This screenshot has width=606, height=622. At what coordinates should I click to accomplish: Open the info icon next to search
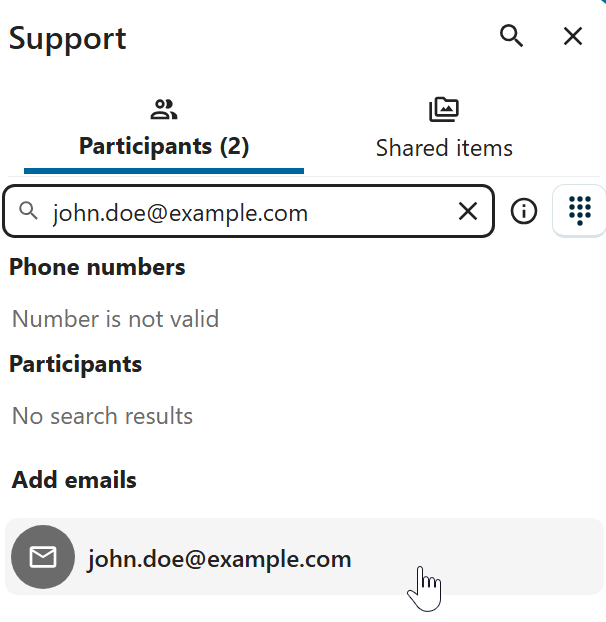pos(524,211)
